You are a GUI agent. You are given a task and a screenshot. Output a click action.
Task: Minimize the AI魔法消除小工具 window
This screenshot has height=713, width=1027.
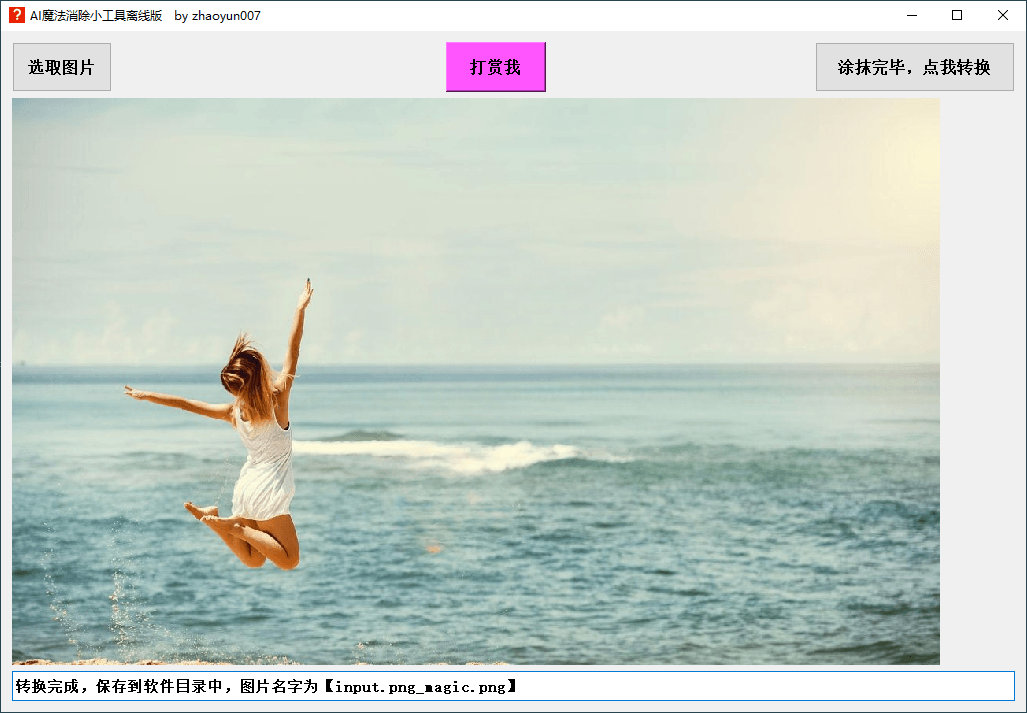click(x=912, y=15)
